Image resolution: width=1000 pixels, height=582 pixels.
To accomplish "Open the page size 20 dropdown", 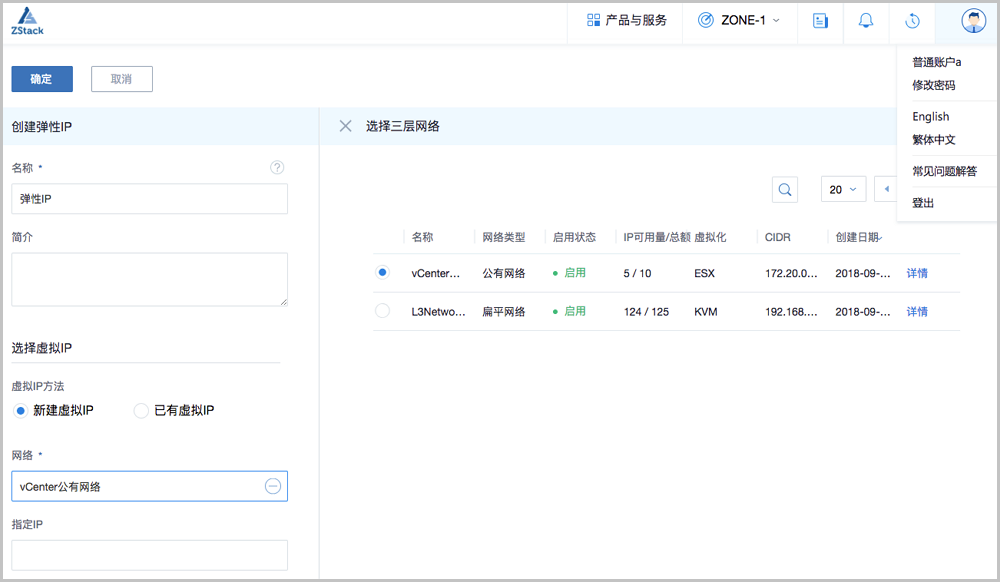I will 843,189.
